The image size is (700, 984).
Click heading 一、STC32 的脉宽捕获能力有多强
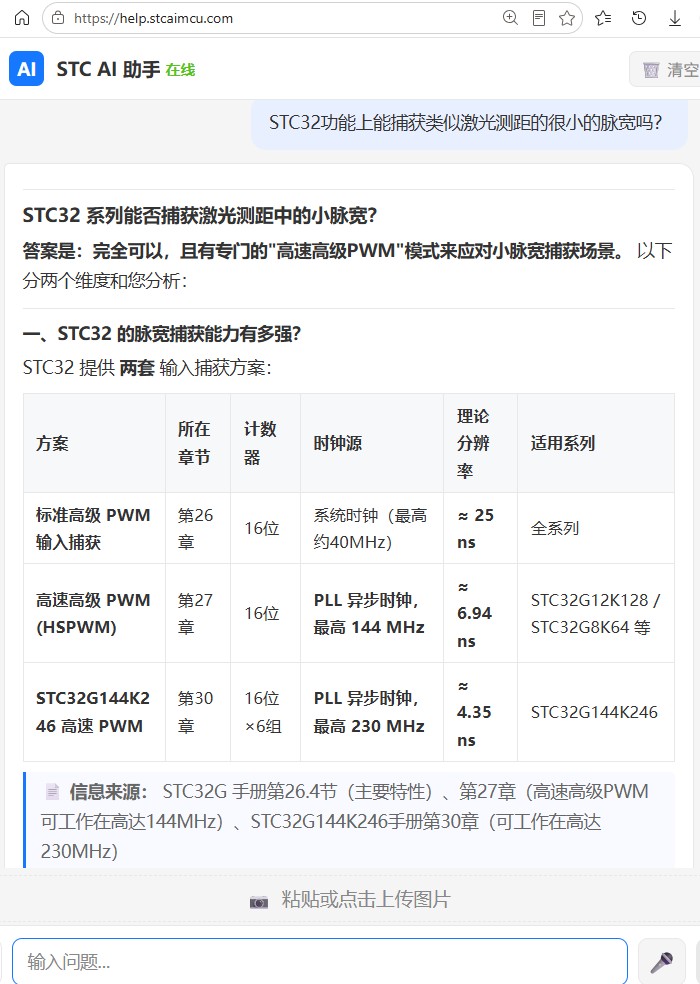pyautogui.click(x=162, y=333)
